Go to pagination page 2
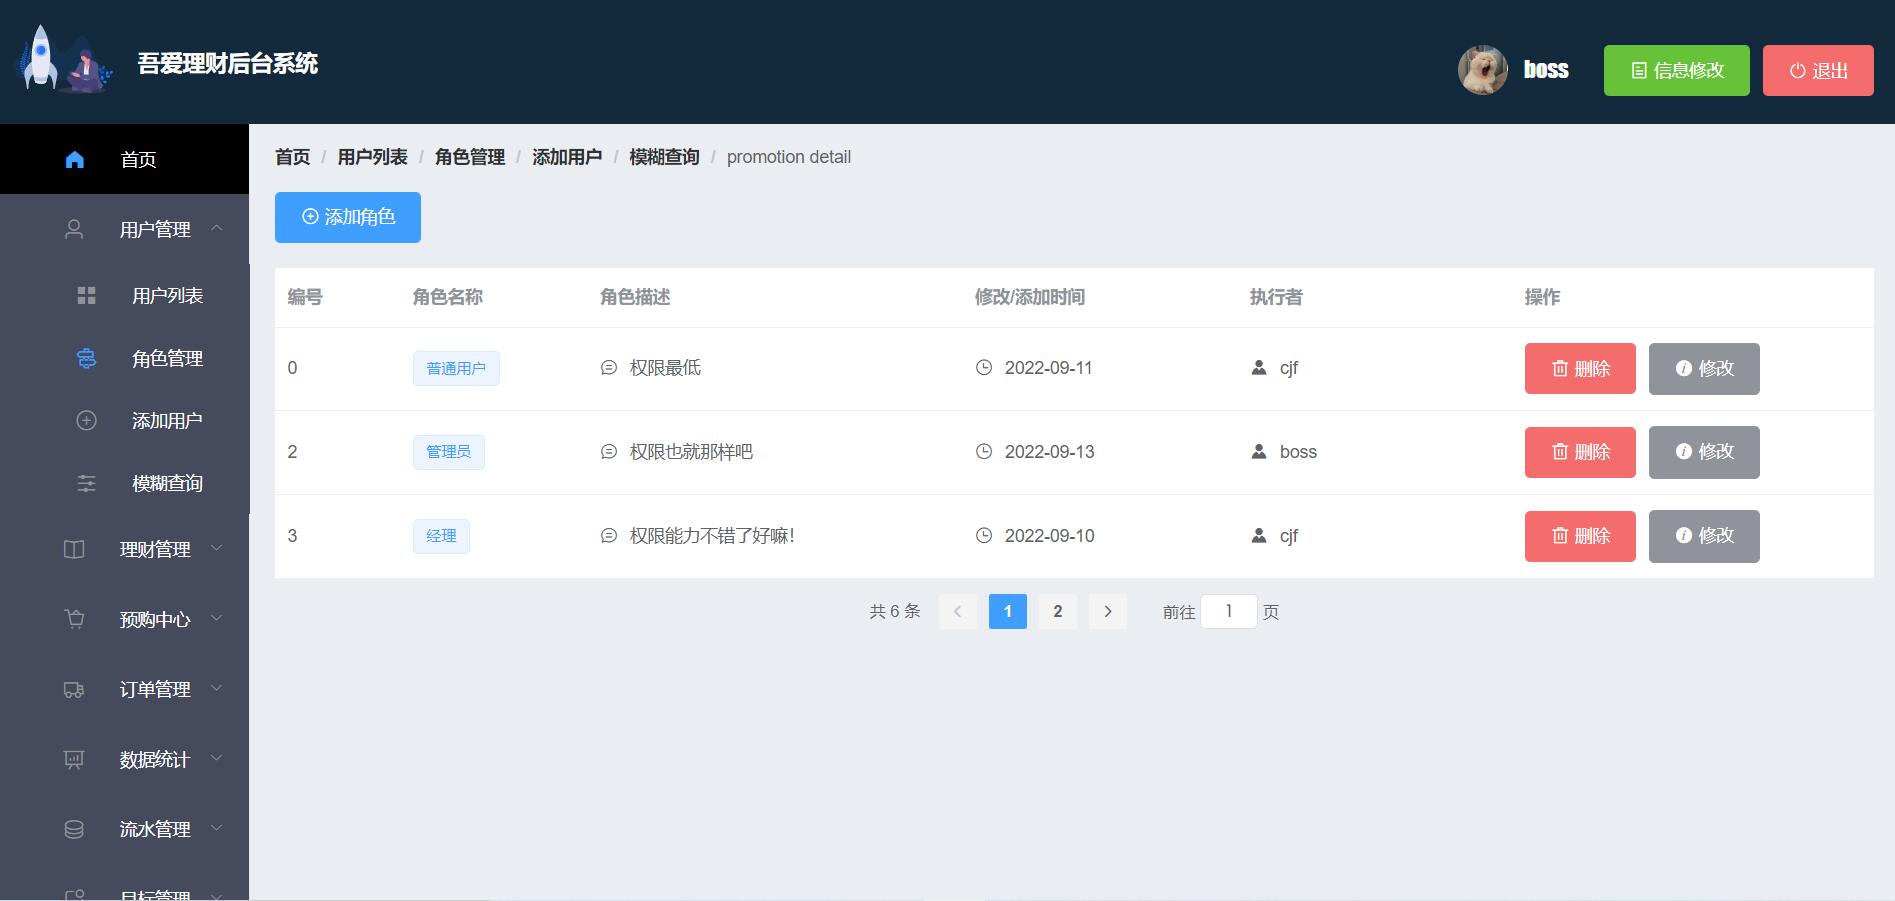Viewport: 1895px width, 901px height. point(1058,611)
